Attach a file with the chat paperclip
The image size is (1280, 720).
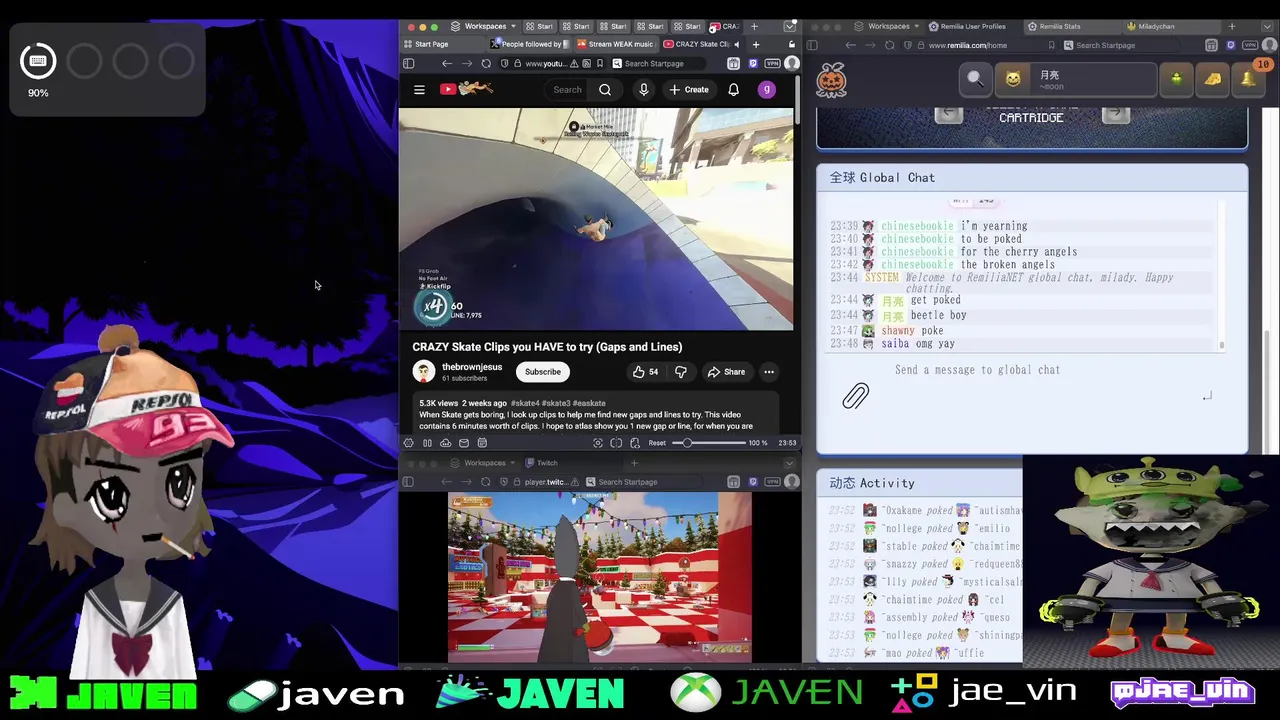pyautogui.click(x=855, y=396)
